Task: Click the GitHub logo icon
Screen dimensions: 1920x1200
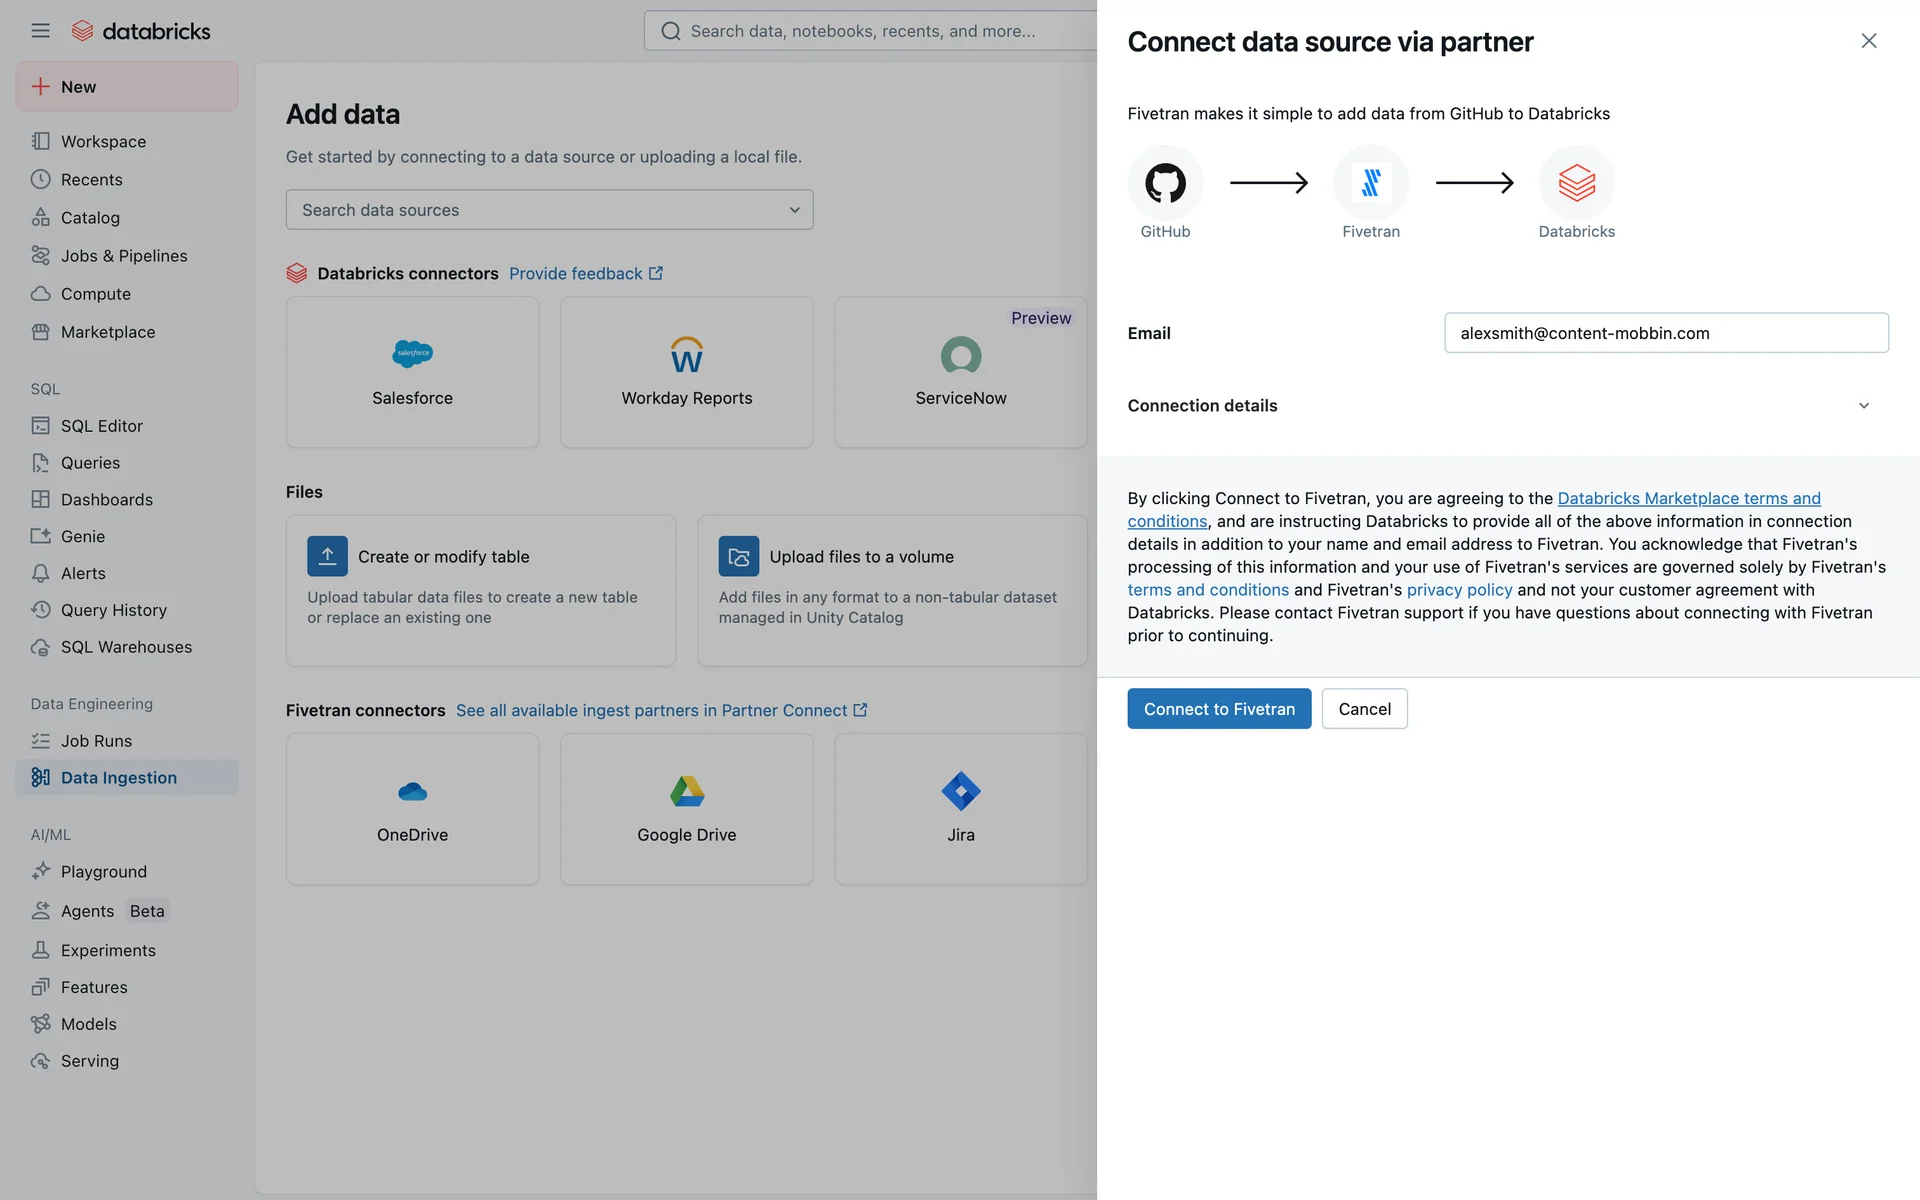Action: coord(1165,183)
